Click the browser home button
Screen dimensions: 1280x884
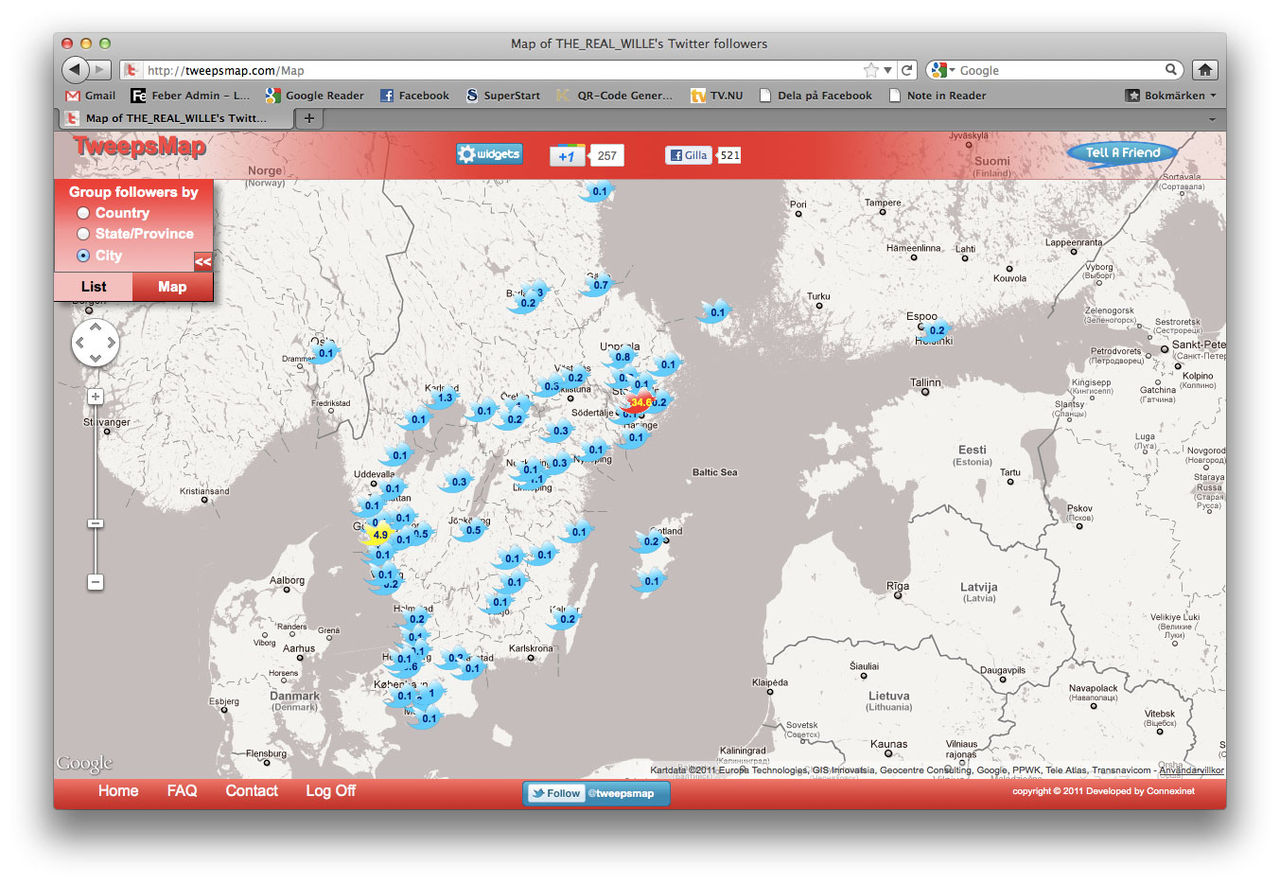pyautogui.click(x=1205, y=70)
